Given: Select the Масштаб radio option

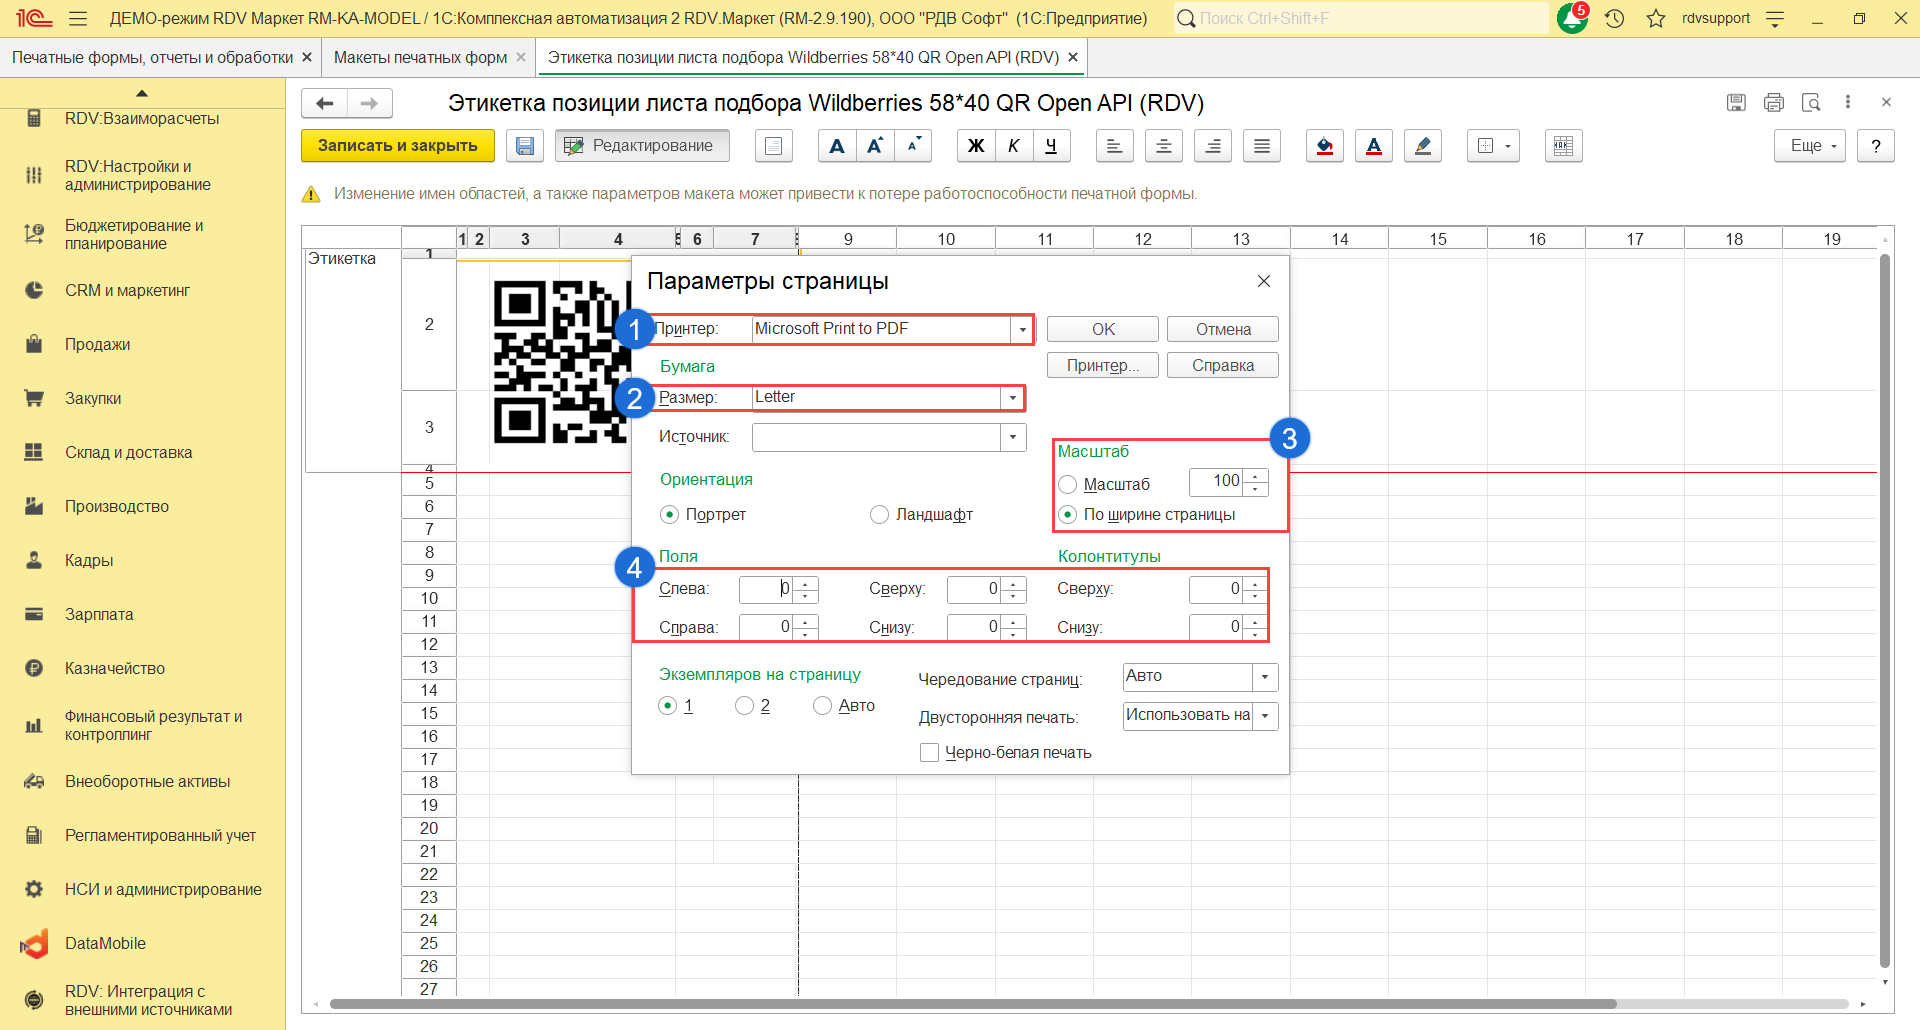Looking at the screenshot, I should tap(1068, 484).
